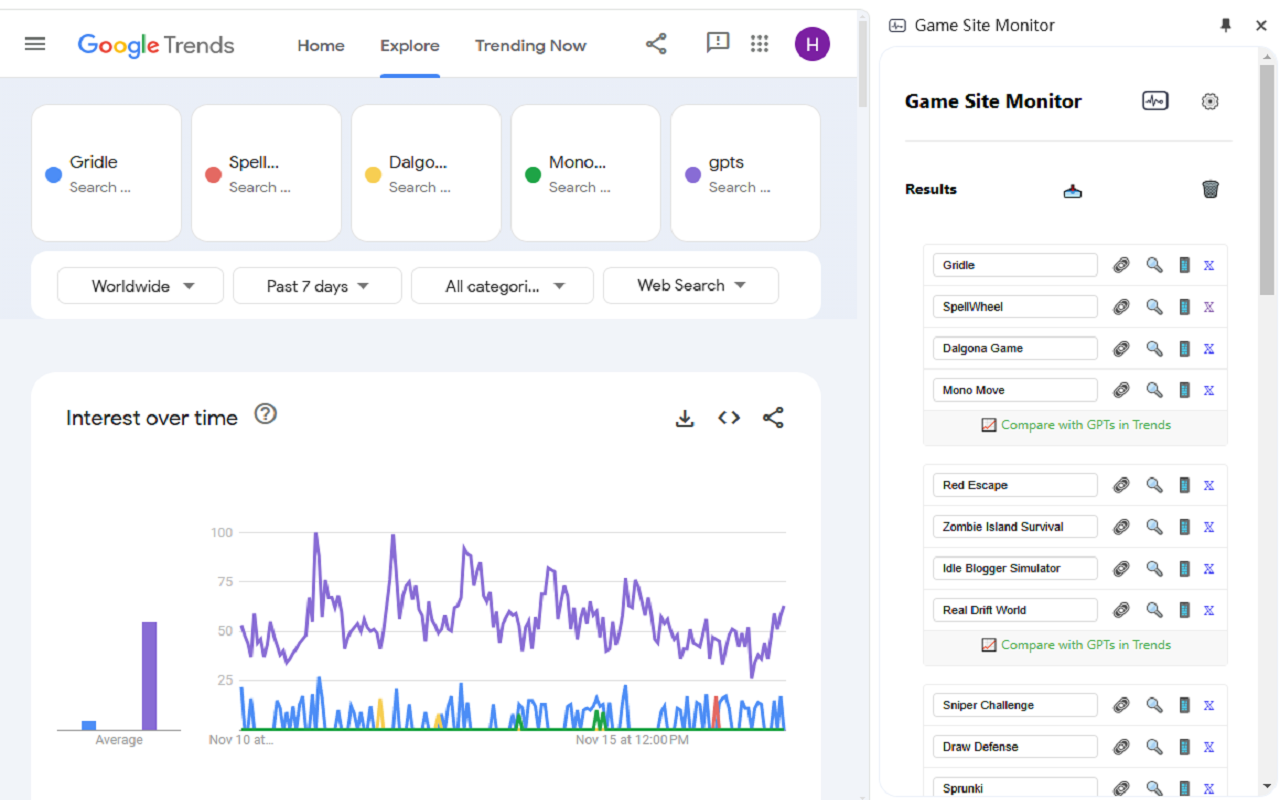This screenshot has height=800, width=1280.
Task: Click the link icon for Gridle
Action: (x=1121, y=265)
